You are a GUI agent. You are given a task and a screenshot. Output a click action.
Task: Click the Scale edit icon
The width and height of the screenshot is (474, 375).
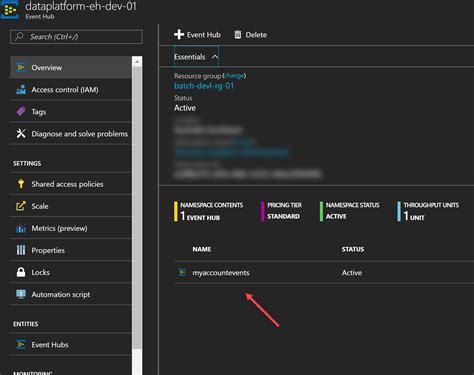21,206
